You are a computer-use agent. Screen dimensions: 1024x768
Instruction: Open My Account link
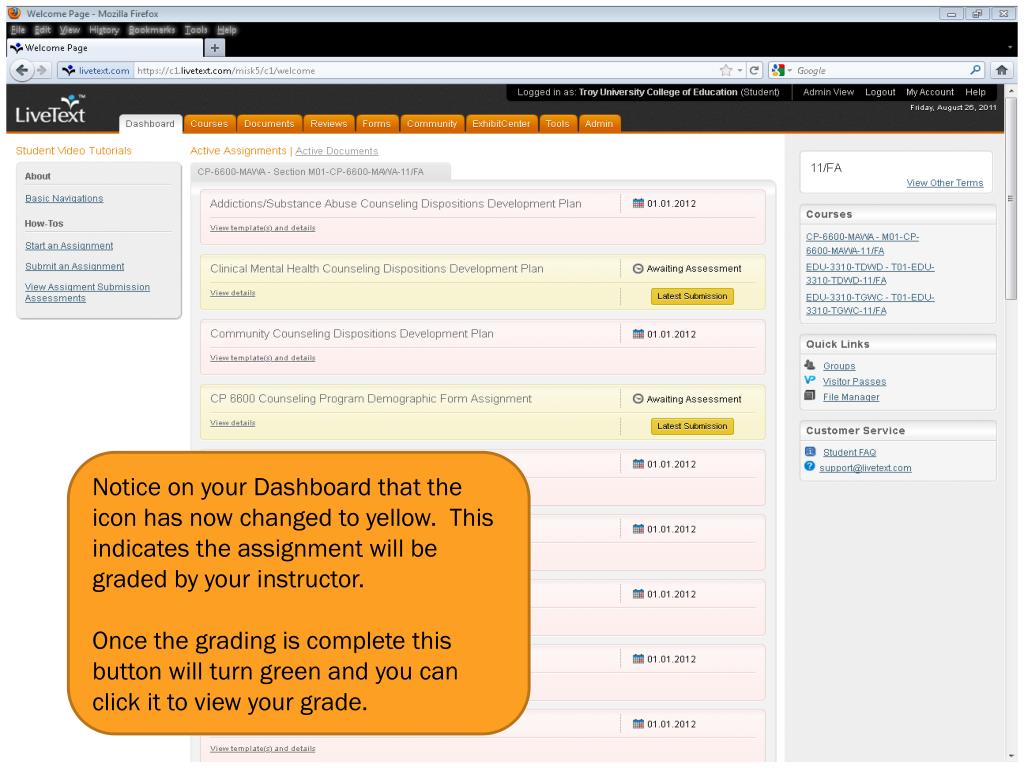(x=929, y=92)
